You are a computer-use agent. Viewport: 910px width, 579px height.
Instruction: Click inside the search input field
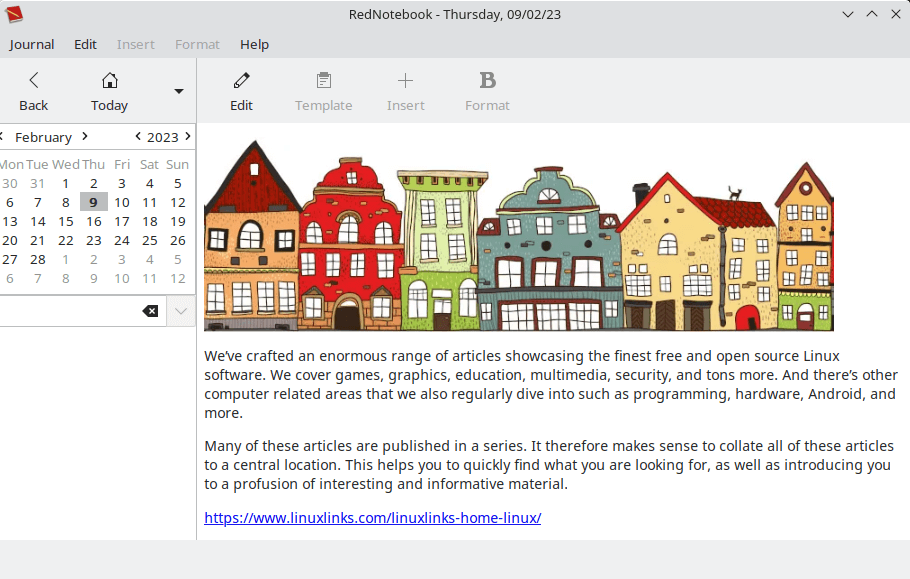pos(70,310)
